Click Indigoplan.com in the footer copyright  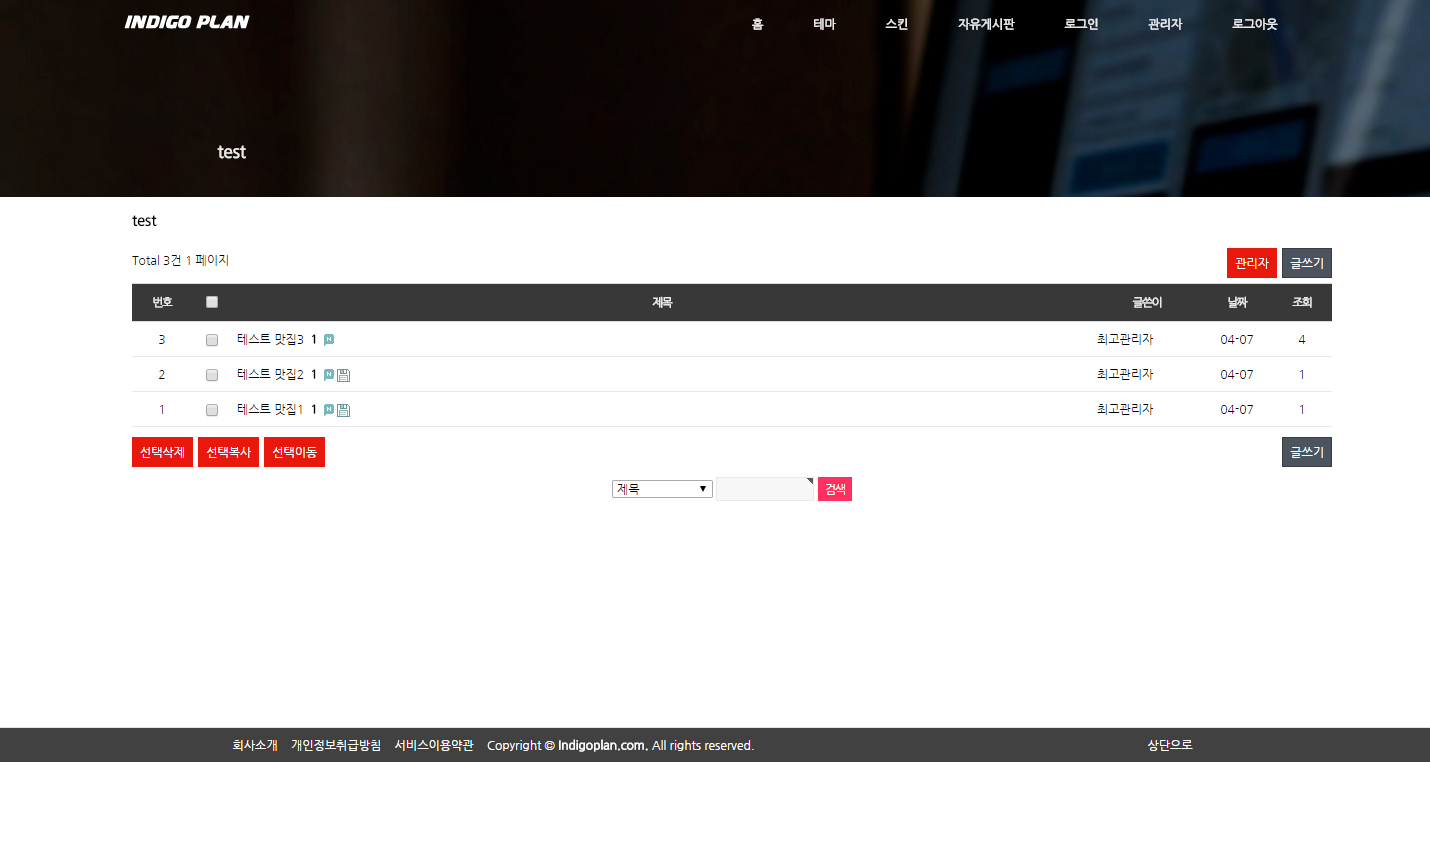pyautogui.click(x=602, y=745)
